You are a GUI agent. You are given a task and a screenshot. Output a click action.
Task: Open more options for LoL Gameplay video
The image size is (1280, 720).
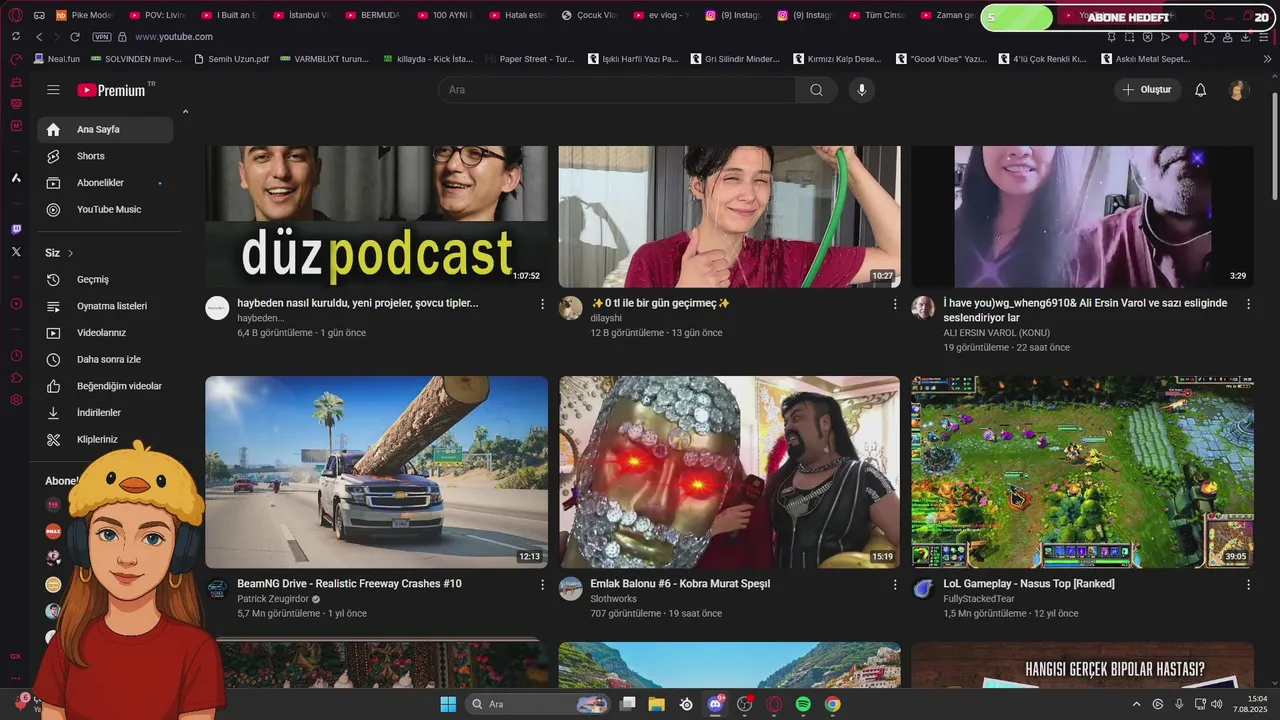pos(1248,584)
